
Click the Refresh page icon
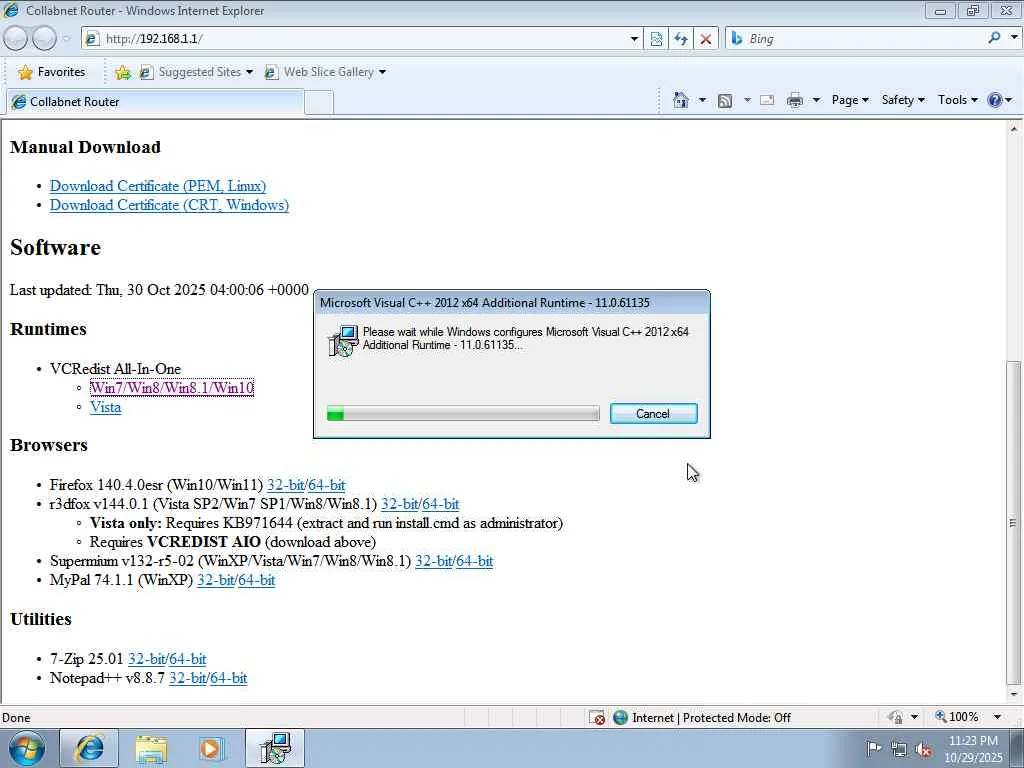point(680,39)
